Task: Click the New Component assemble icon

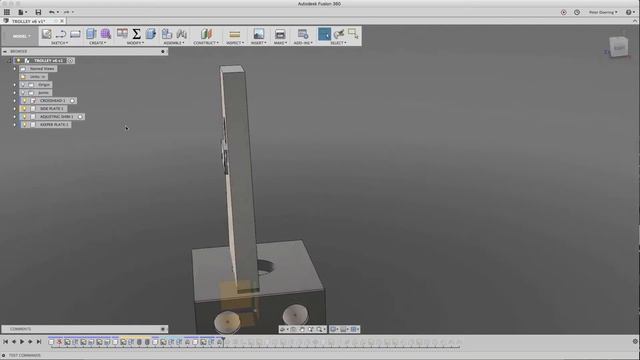Action: point(167,34)
